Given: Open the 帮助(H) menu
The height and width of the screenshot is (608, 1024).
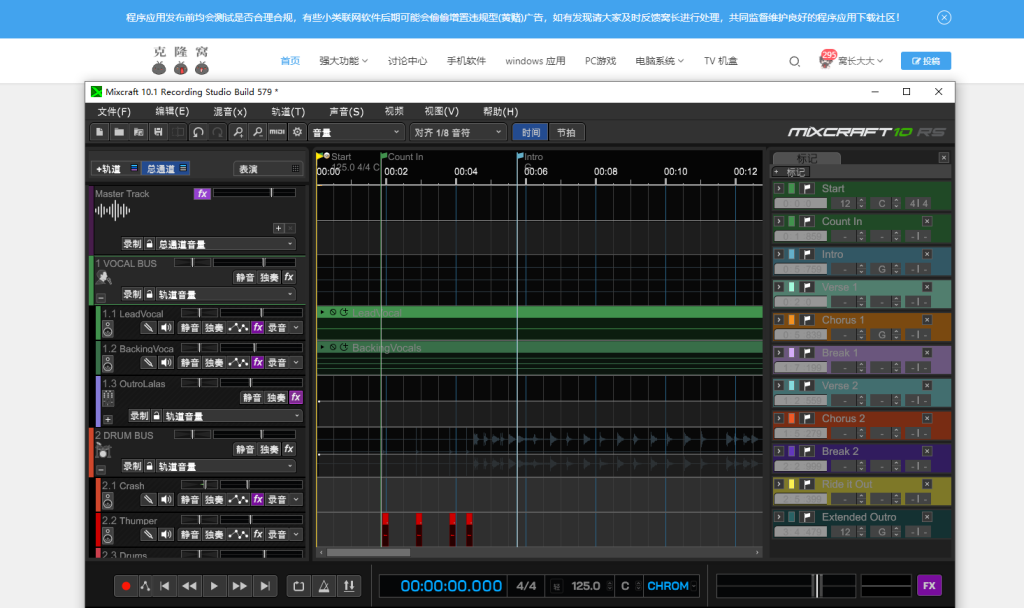Looking at the screenshot, I should (500, 112).
